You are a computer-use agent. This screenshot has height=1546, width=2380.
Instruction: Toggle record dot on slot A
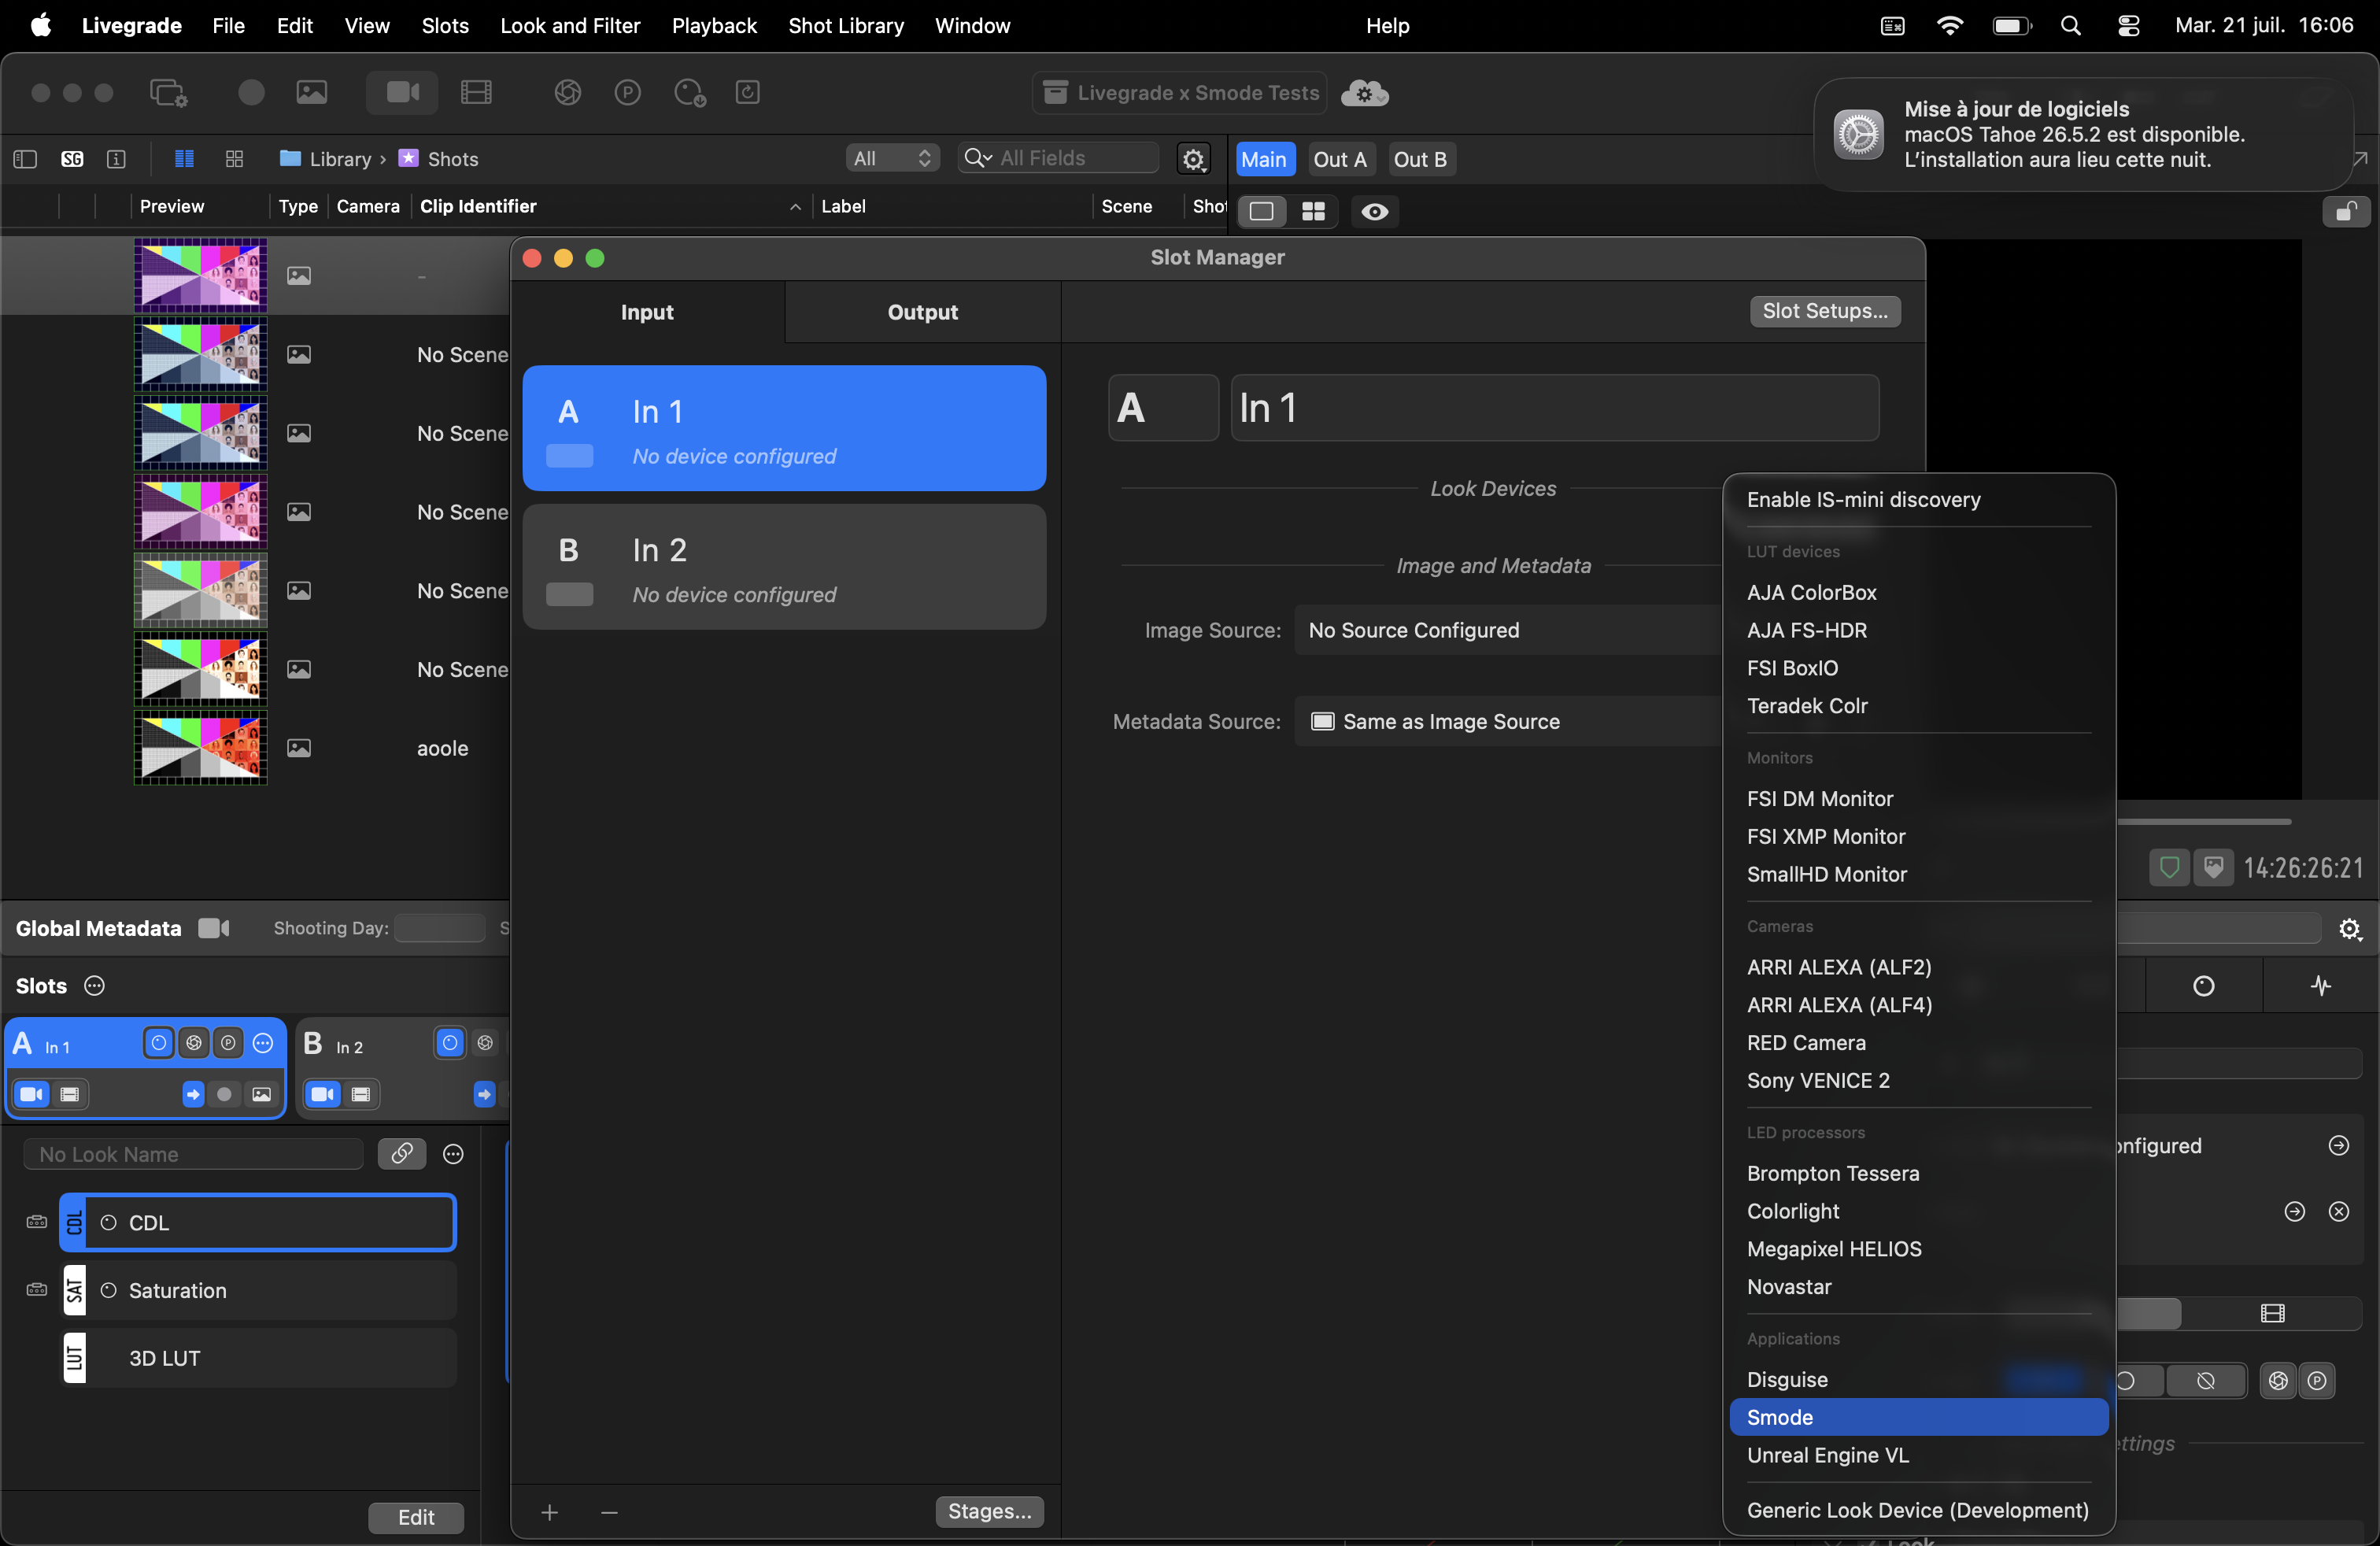(x=225, y=1095)
